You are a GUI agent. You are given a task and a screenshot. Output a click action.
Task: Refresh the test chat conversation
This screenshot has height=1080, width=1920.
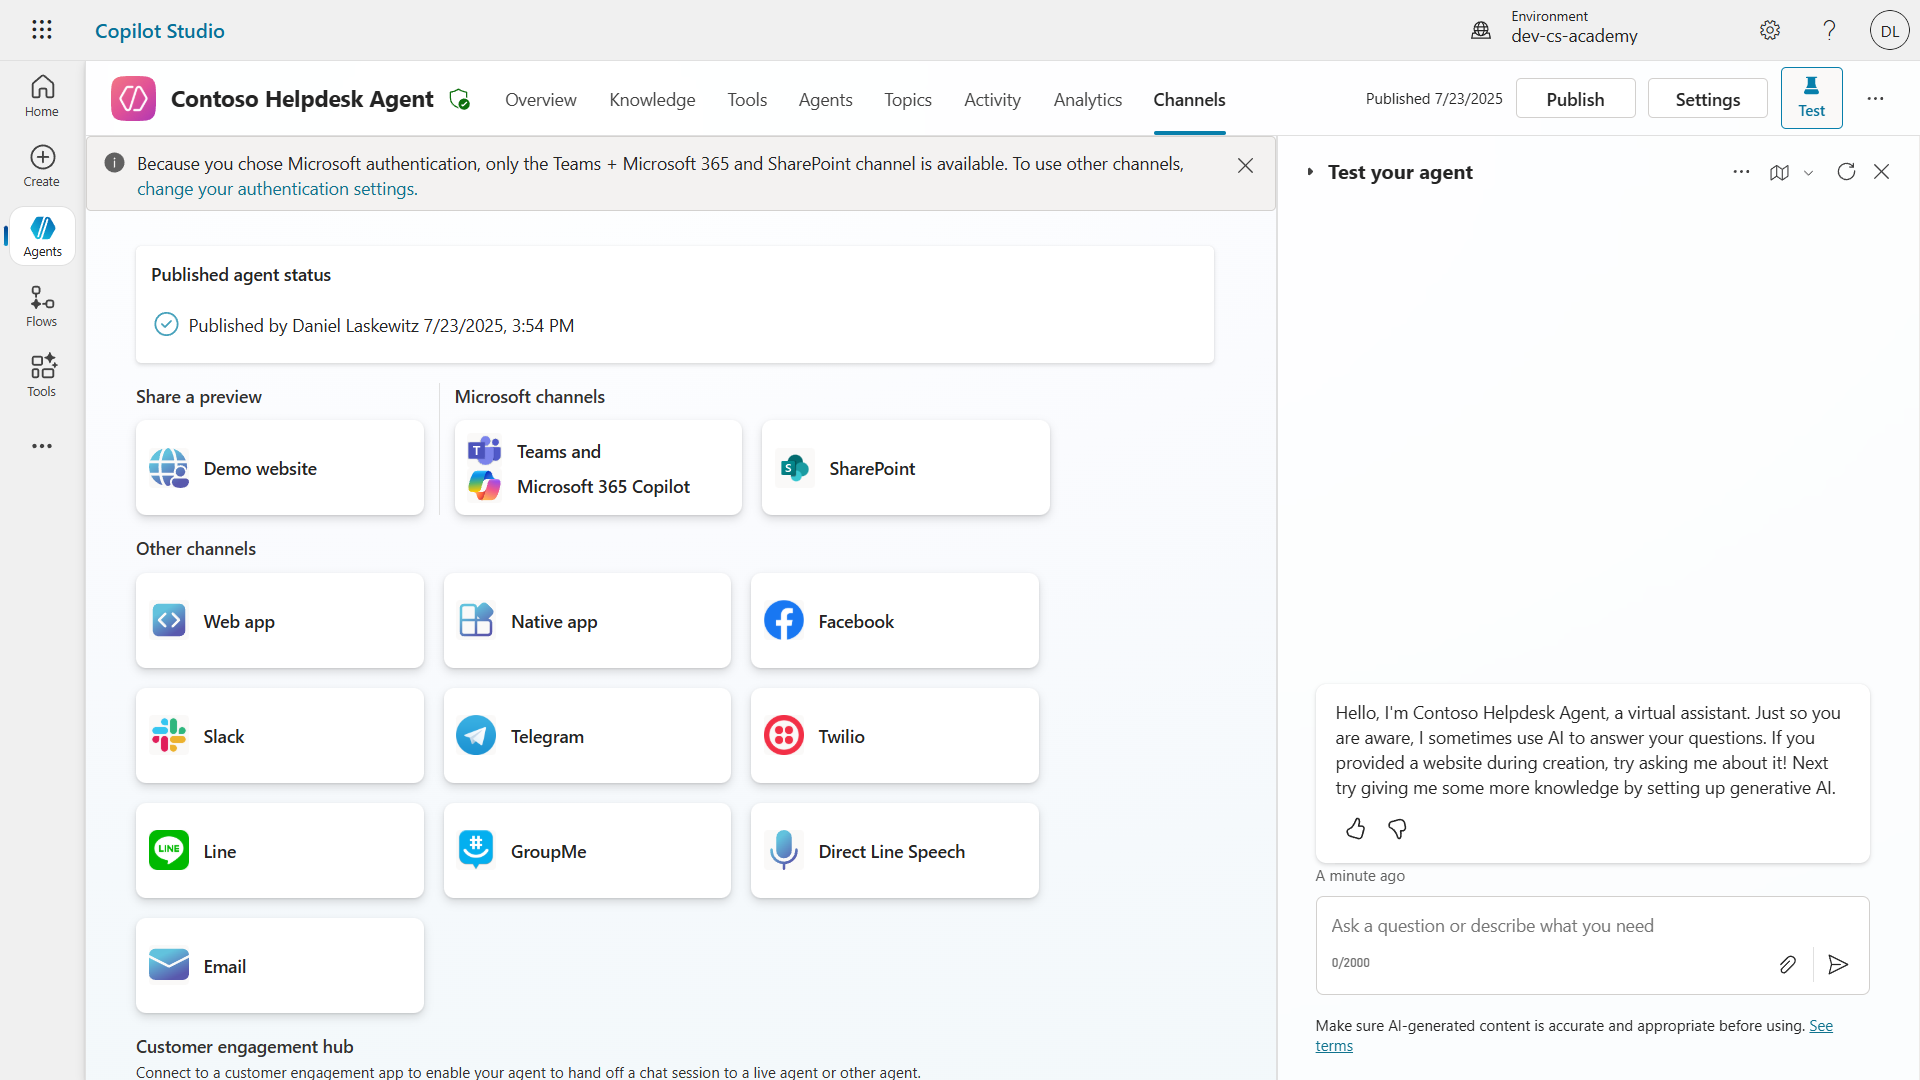point(1847,172)
